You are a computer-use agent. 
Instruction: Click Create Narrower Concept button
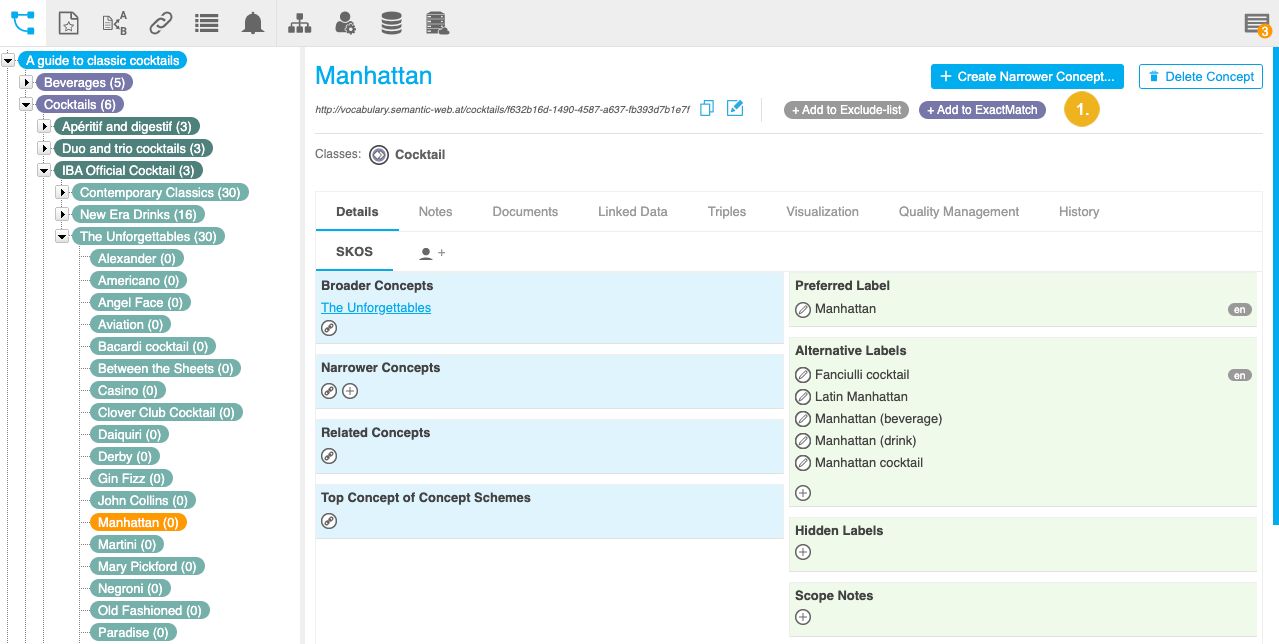click(x=1027, y=77)
